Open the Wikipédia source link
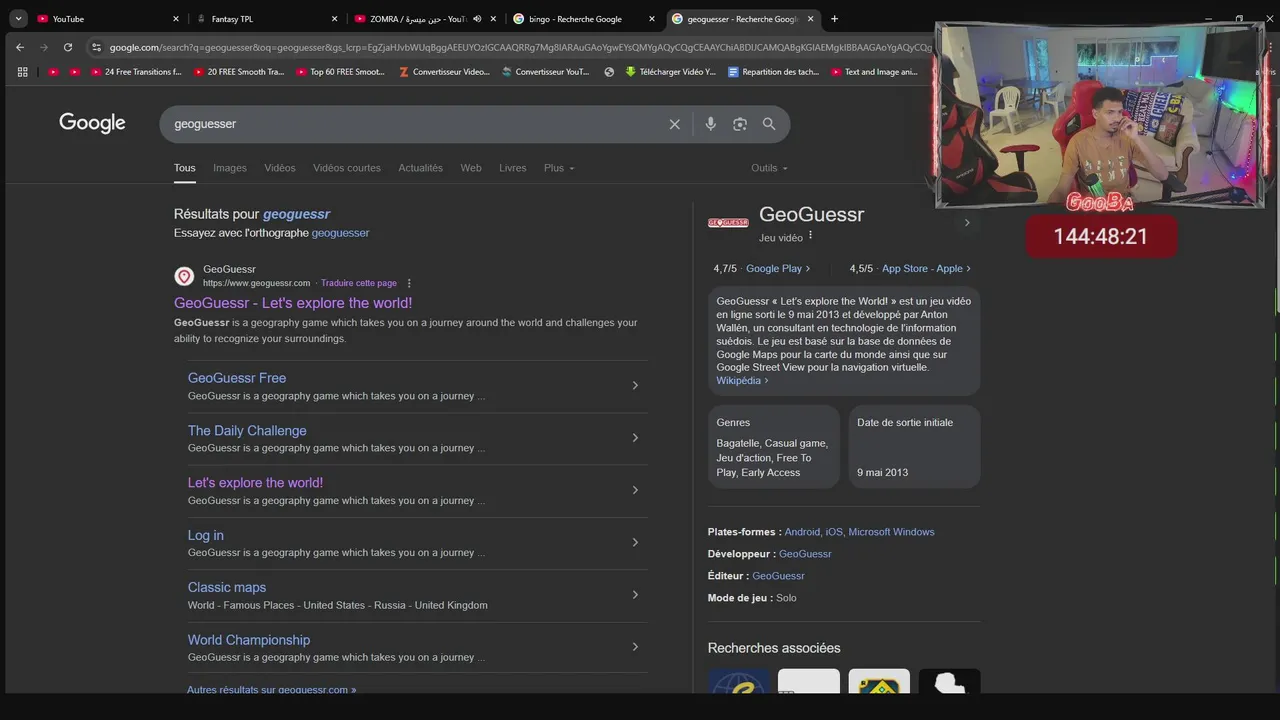Image resolution: width=1280 pixels, height=720 pixels. [742, 381]
